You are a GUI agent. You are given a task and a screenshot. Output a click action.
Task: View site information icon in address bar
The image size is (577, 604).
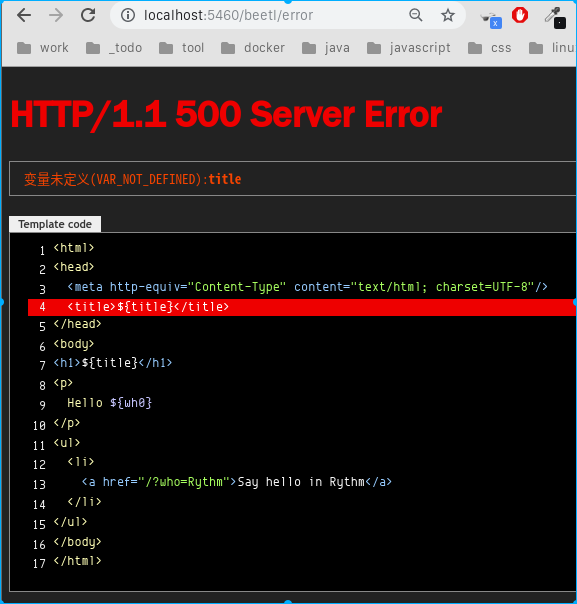pos(128,15)
